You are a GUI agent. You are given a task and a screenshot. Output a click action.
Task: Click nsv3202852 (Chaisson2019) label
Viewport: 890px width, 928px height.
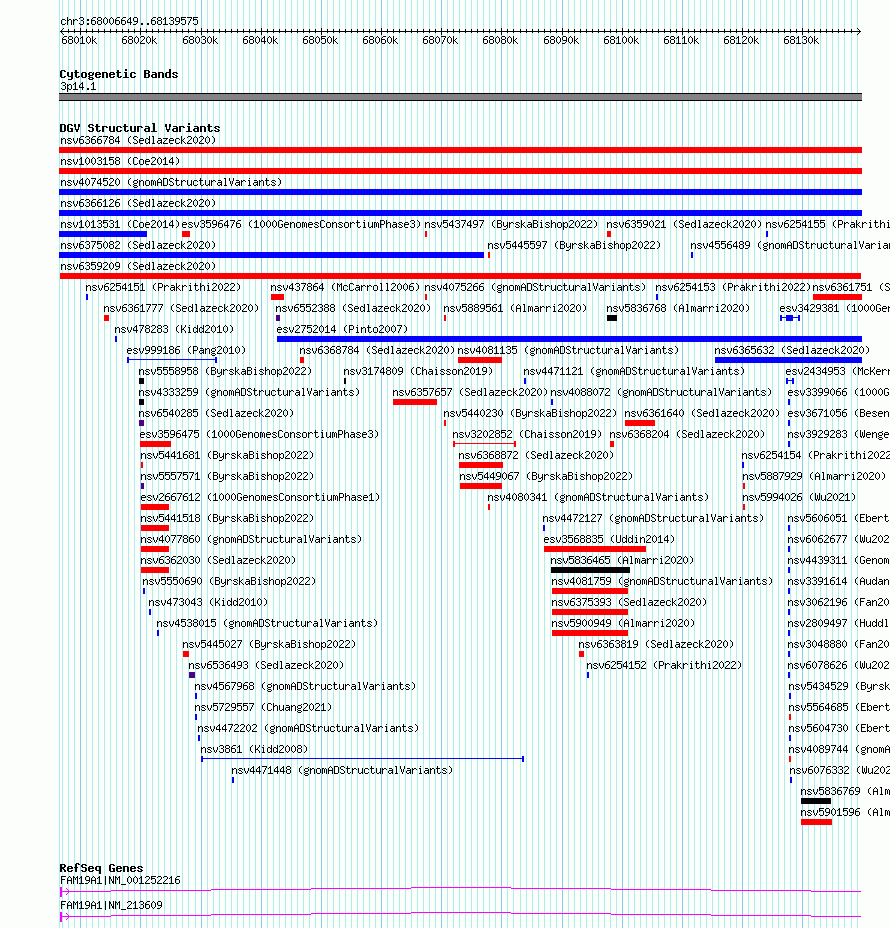[527, 434]
